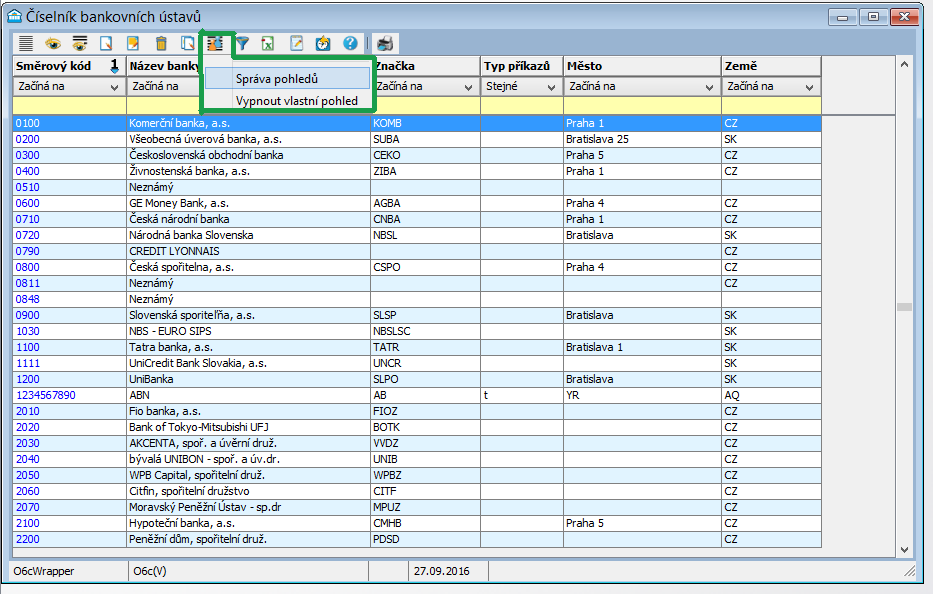The image size is (933, 594).
Task: Click the vertical scrollbar down arrow
Action: tap(905, 549)
